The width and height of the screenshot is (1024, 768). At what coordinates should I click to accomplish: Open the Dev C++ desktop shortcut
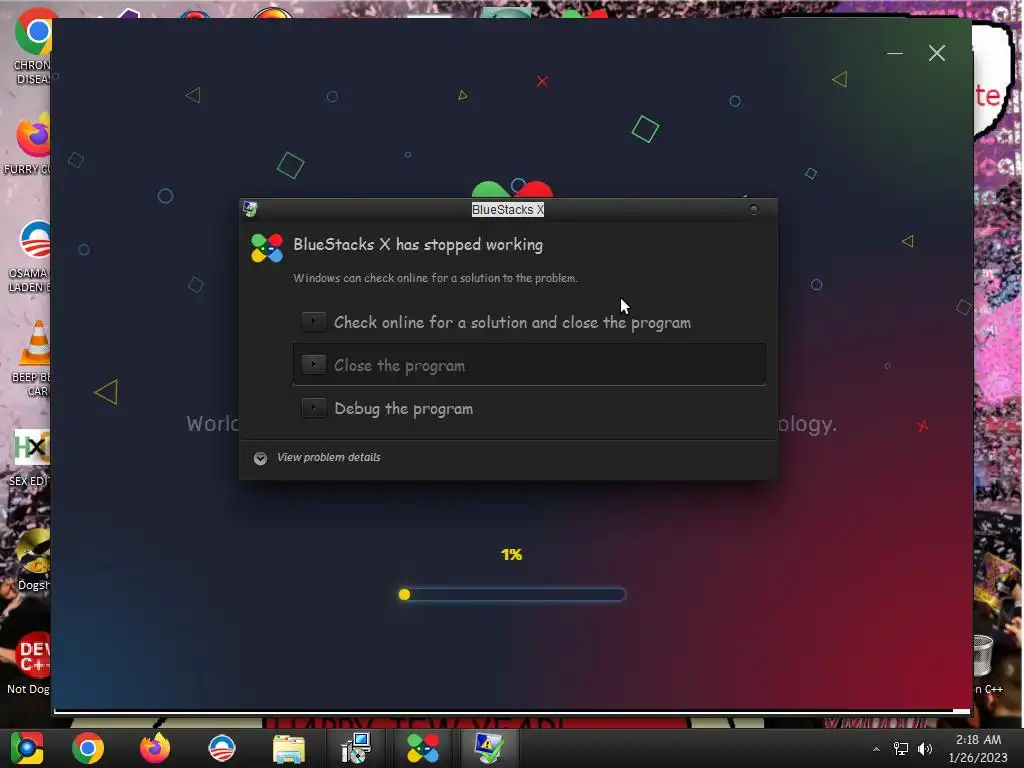29,663
